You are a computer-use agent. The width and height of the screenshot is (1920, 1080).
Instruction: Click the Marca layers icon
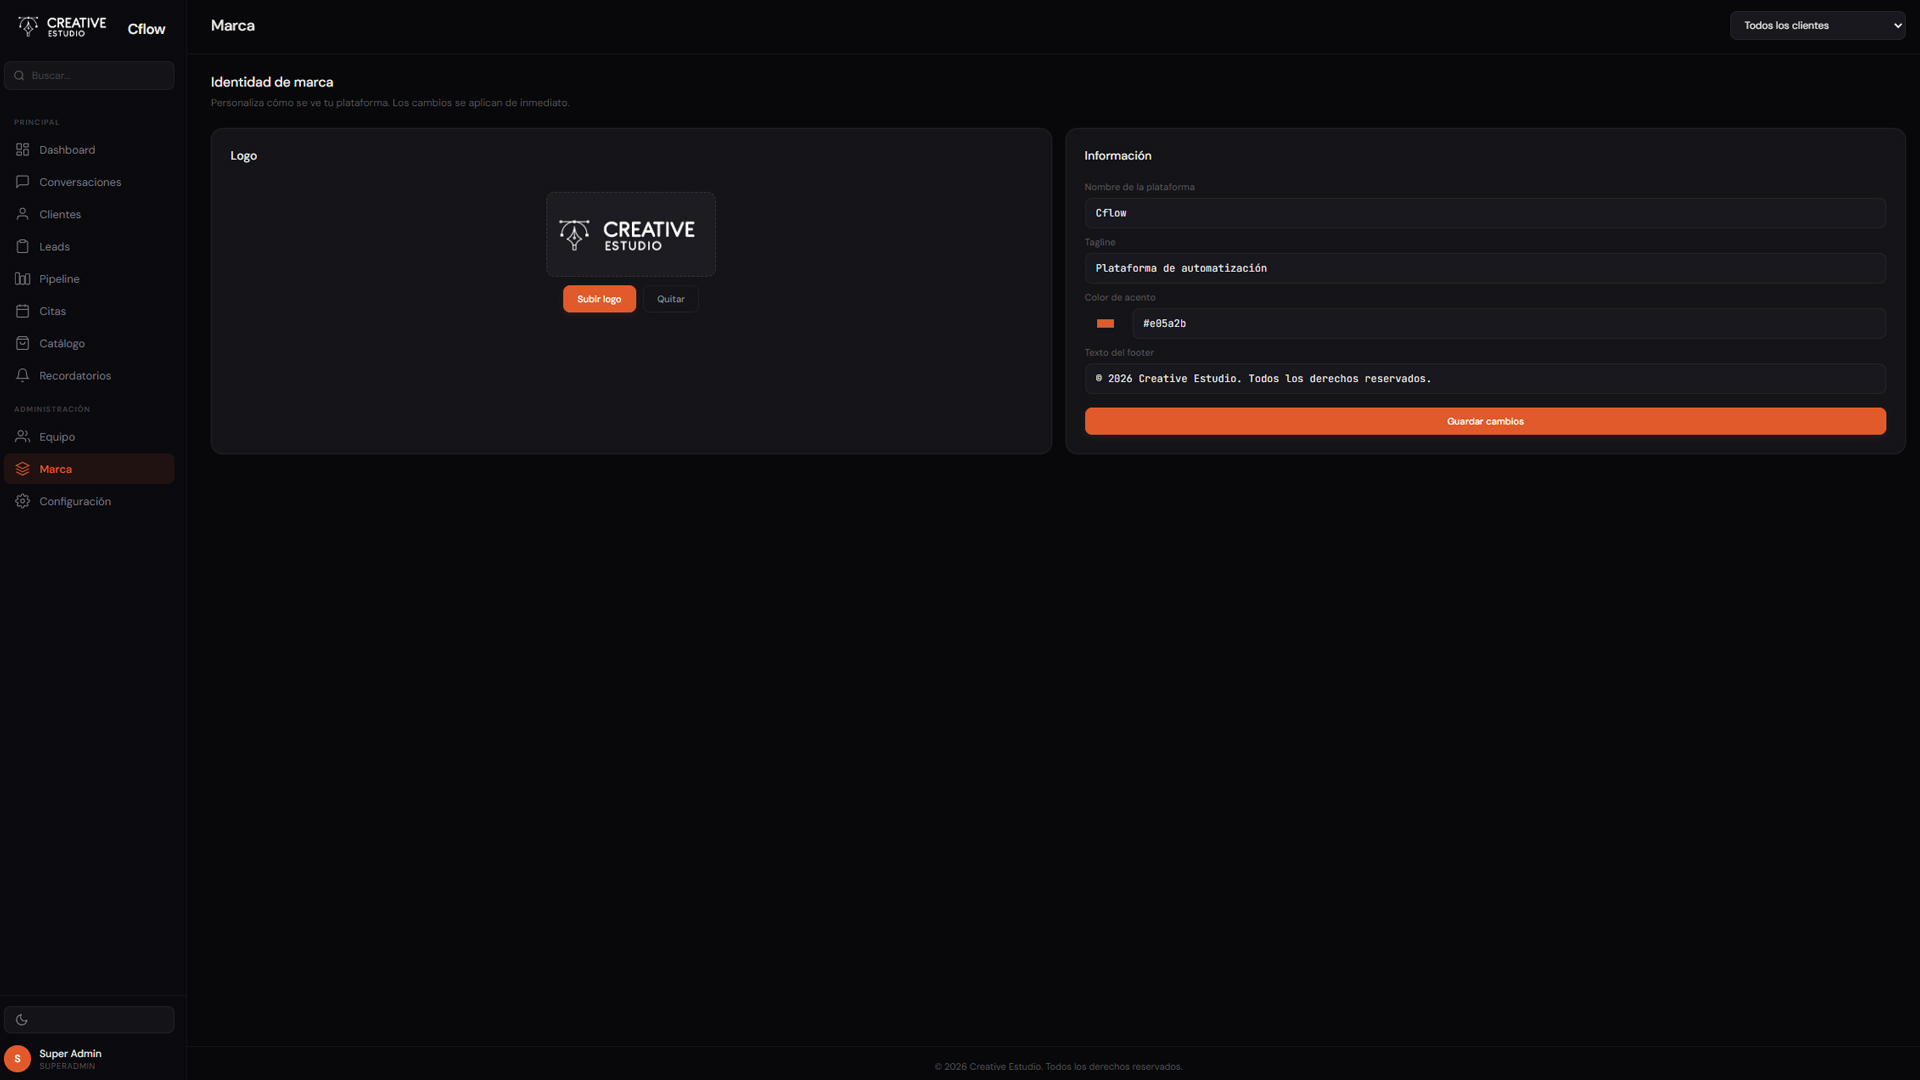pyautogui.click(x=22, y=469)
